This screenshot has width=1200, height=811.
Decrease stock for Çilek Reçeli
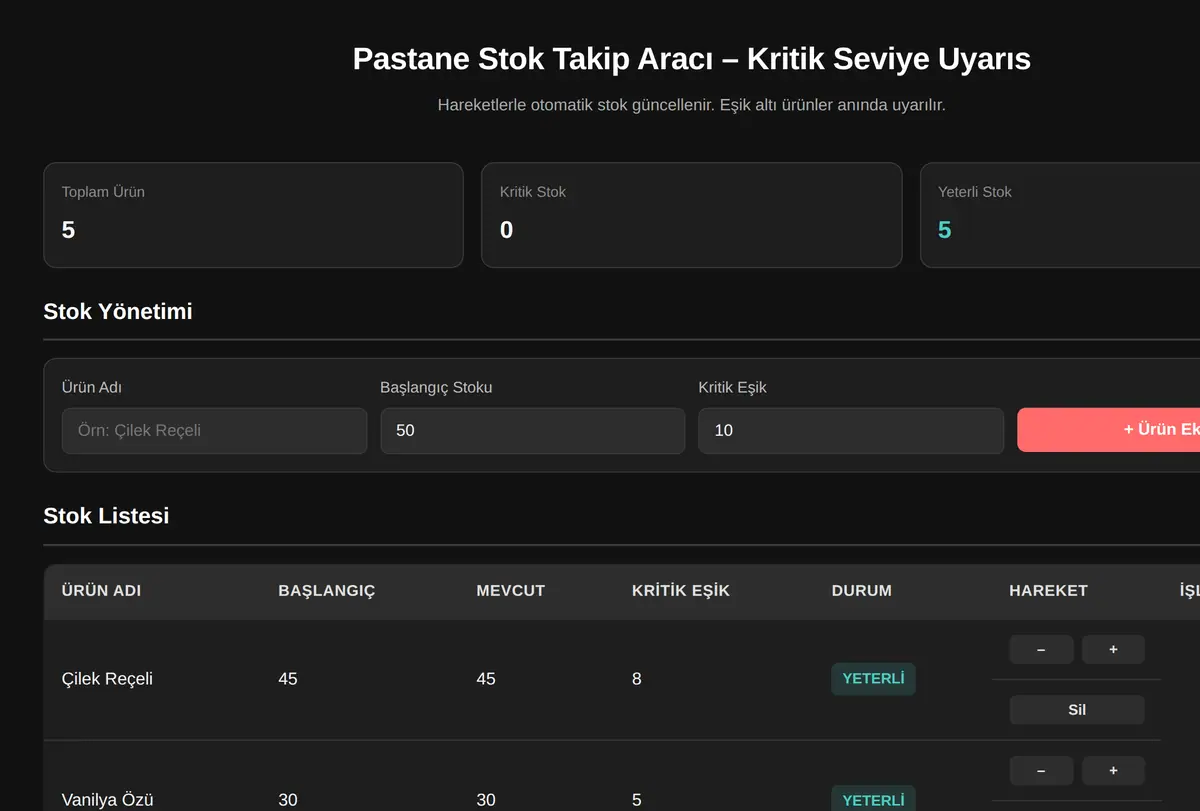[1041, 650]
